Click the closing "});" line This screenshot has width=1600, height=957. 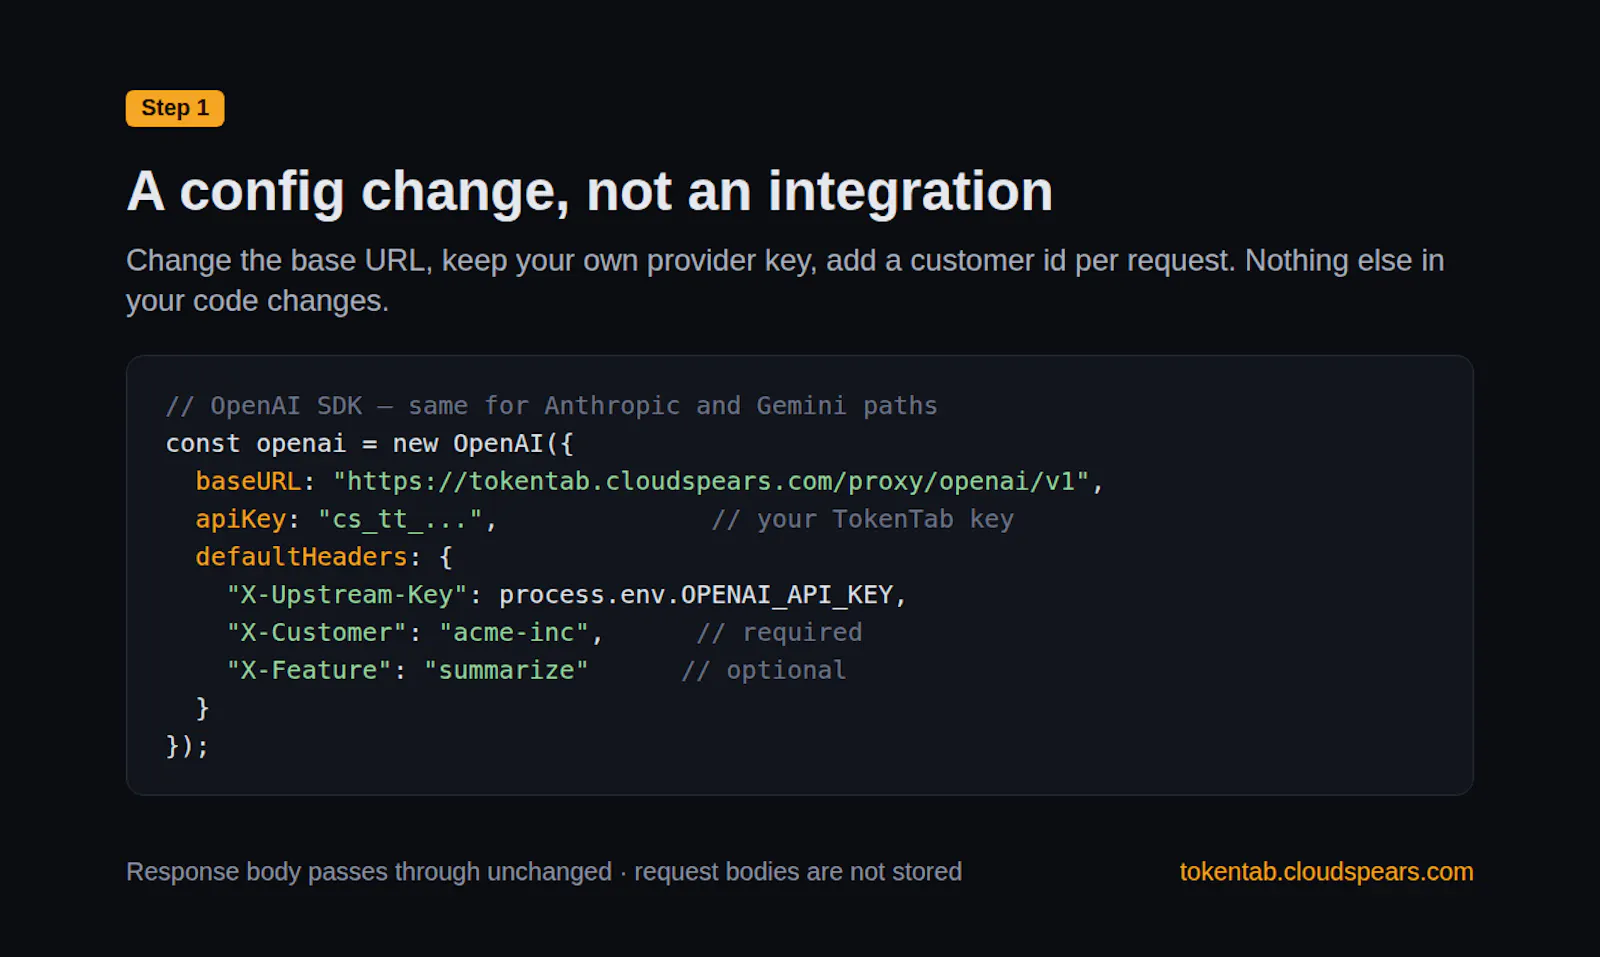click(x=187, y=746)
